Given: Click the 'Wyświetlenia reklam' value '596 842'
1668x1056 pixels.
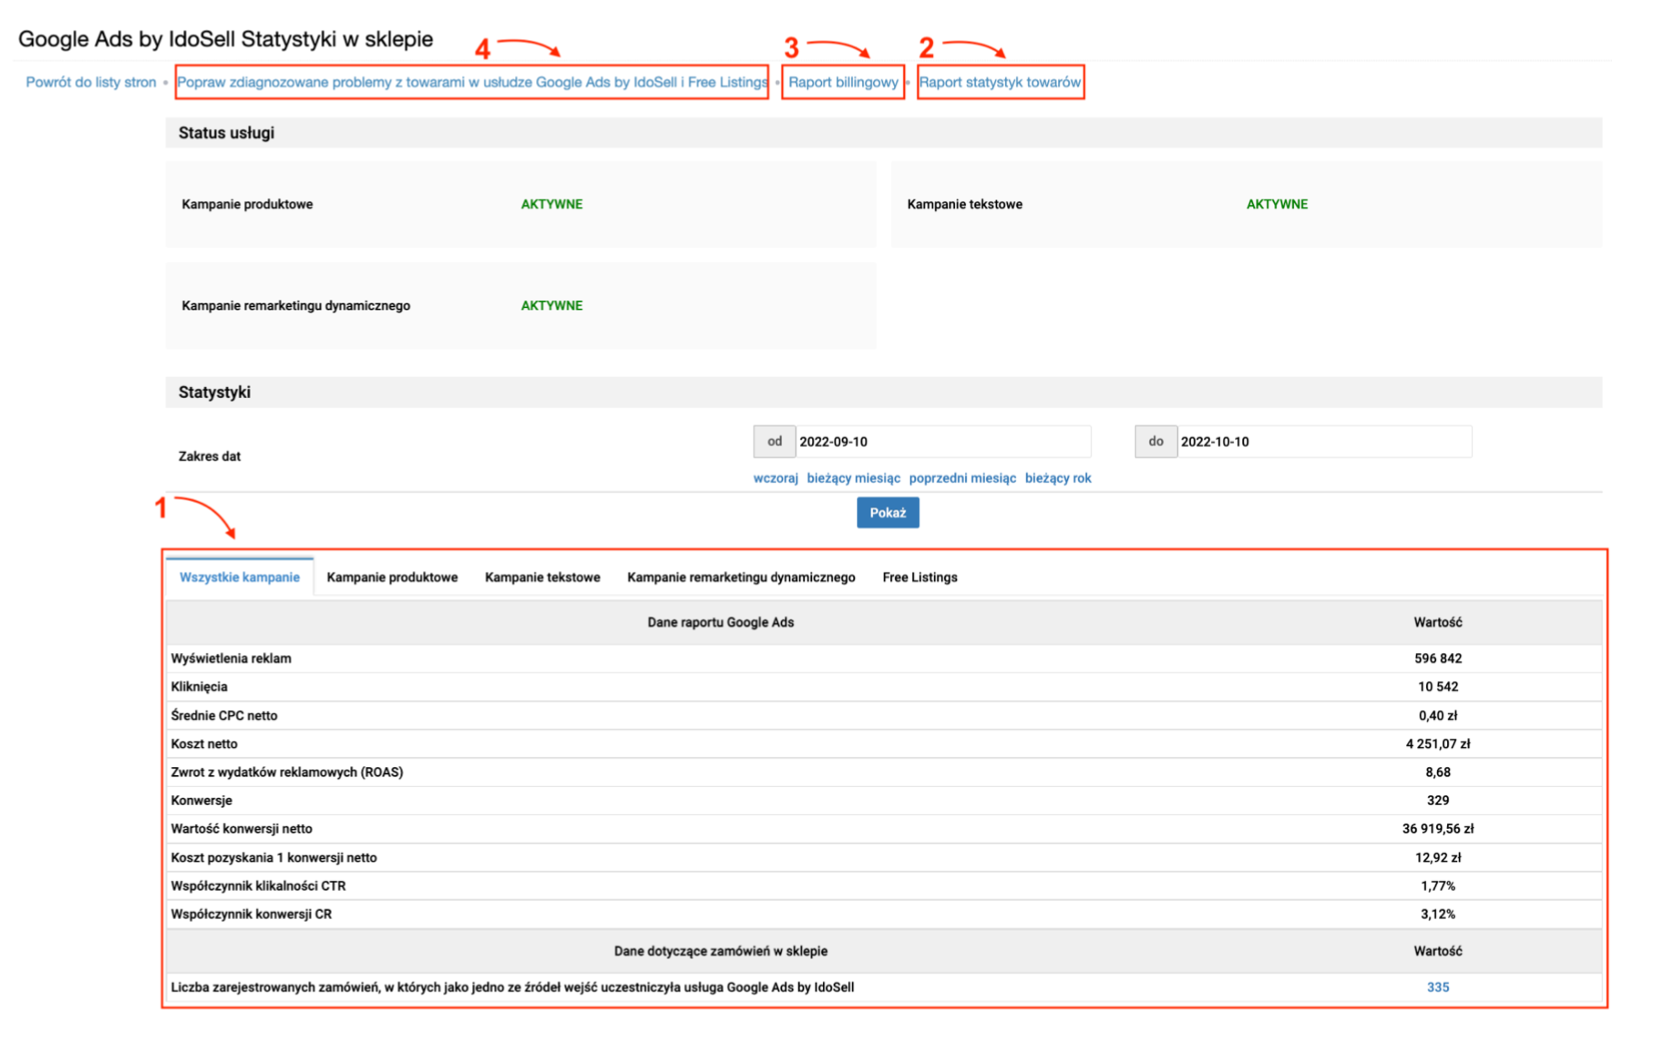Looking at the screenshot, I should tap(1438, 658).
